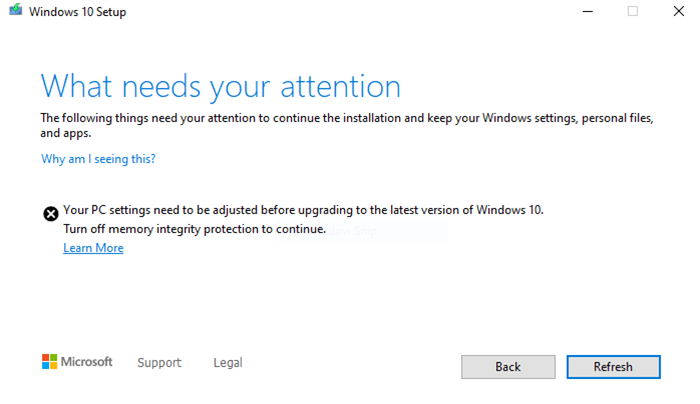Click the "Turn off memory integrity protection" text
This screenshot has width=700, height=404.
tap(195, 229)
